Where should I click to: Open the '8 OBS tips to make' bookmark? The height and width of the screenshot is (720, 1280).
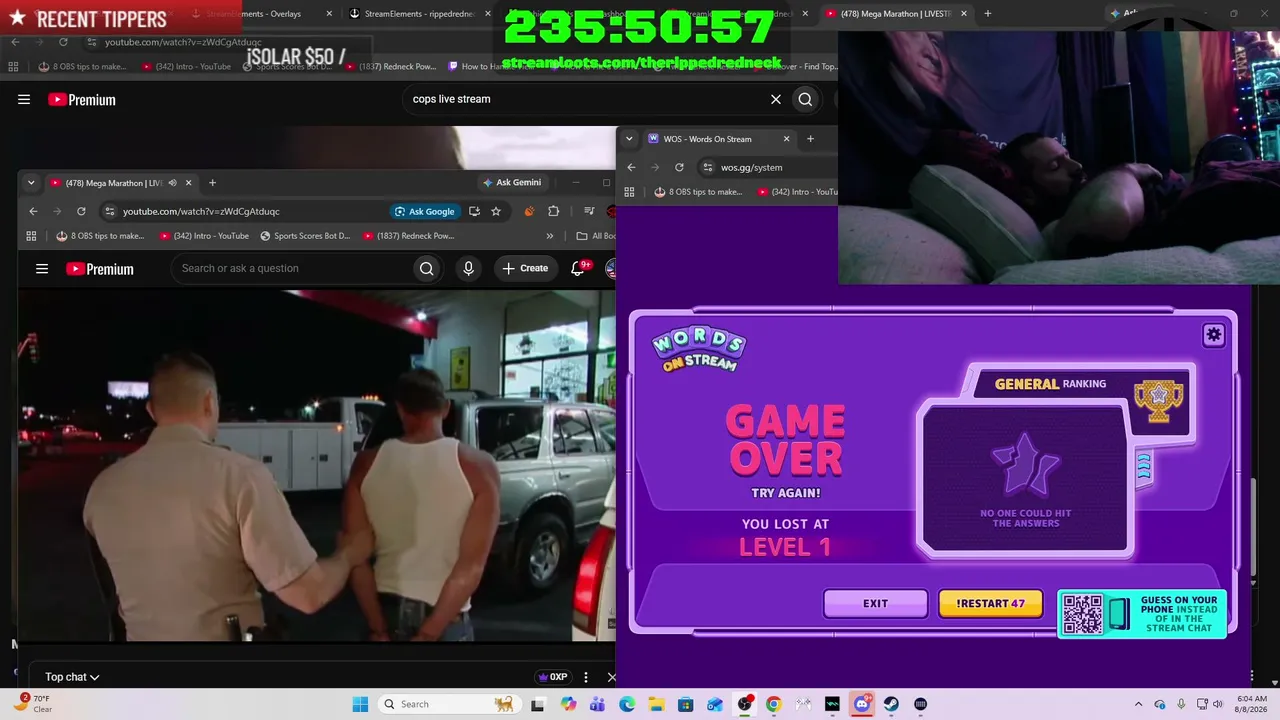pyautogui.click(x=100, y=236)
